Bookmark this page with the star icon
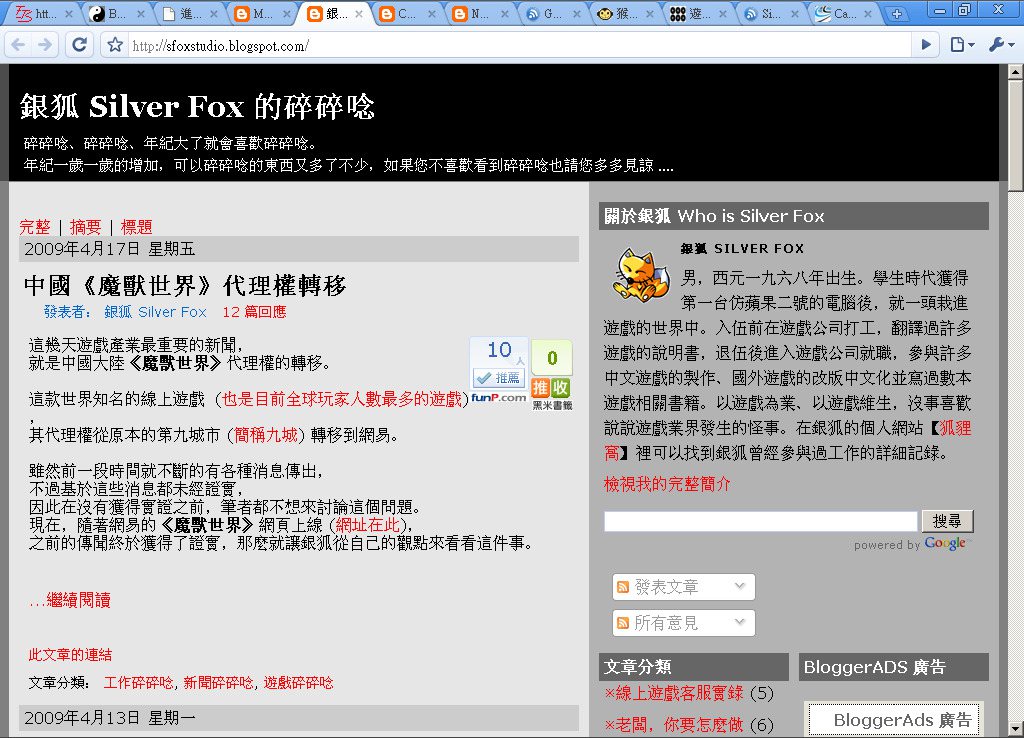This screenshot has width=1024, height=738. (115, 45)
